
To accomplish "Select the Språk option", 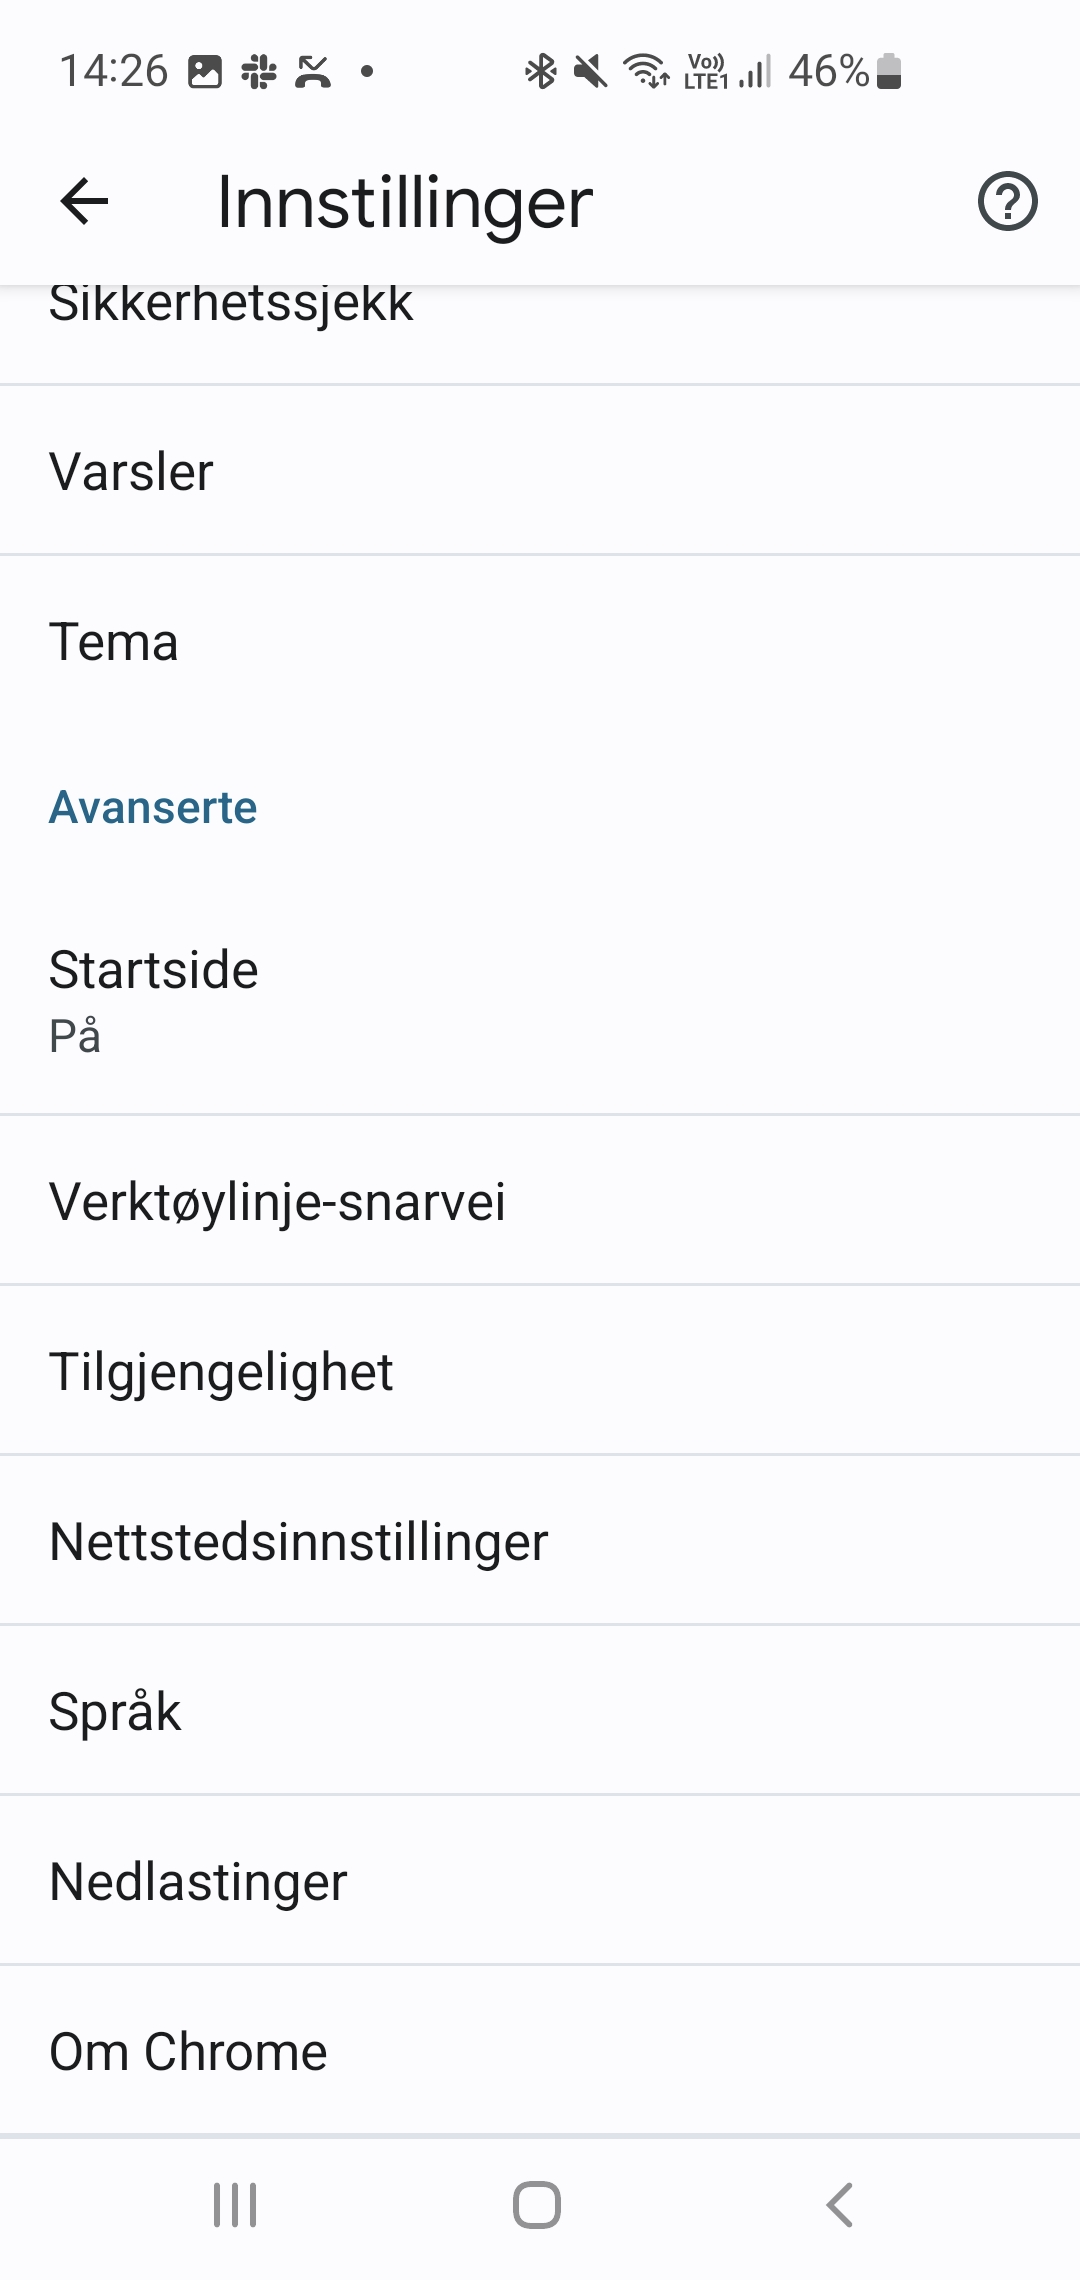I will (x=540, y=1711).
